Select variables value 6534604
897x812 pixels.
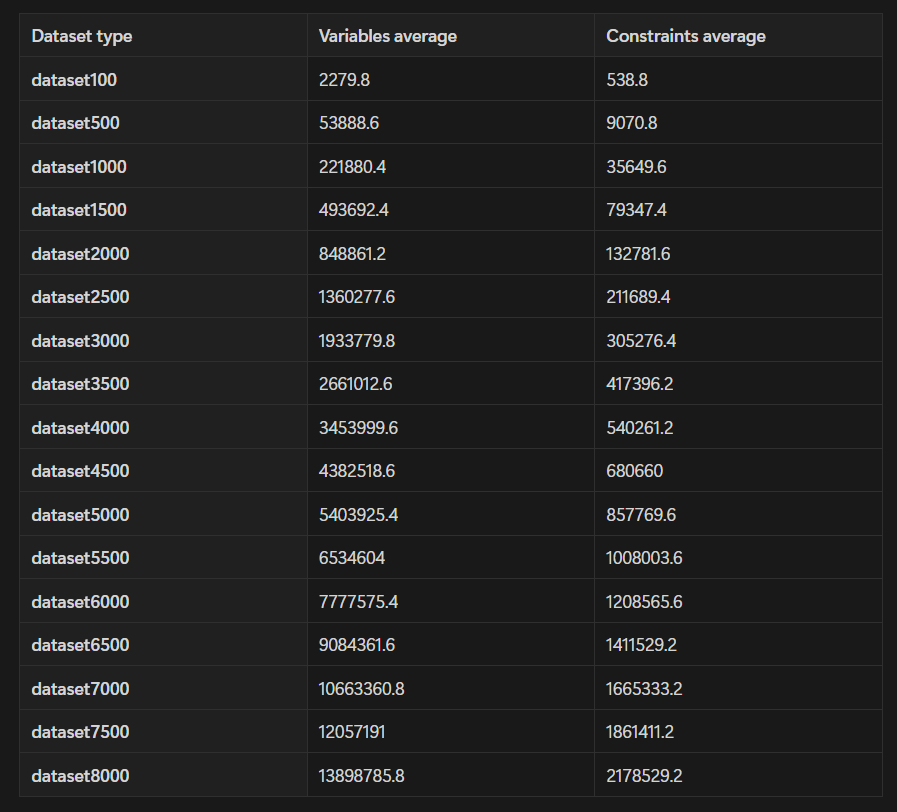click(x=352, y=558)
